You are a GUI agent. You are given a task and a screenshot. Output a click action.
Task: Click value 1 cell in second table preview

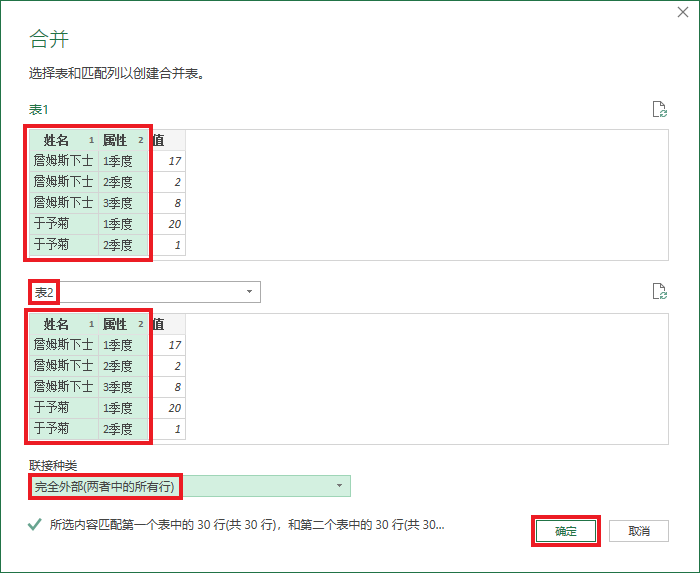pos(167,429)
